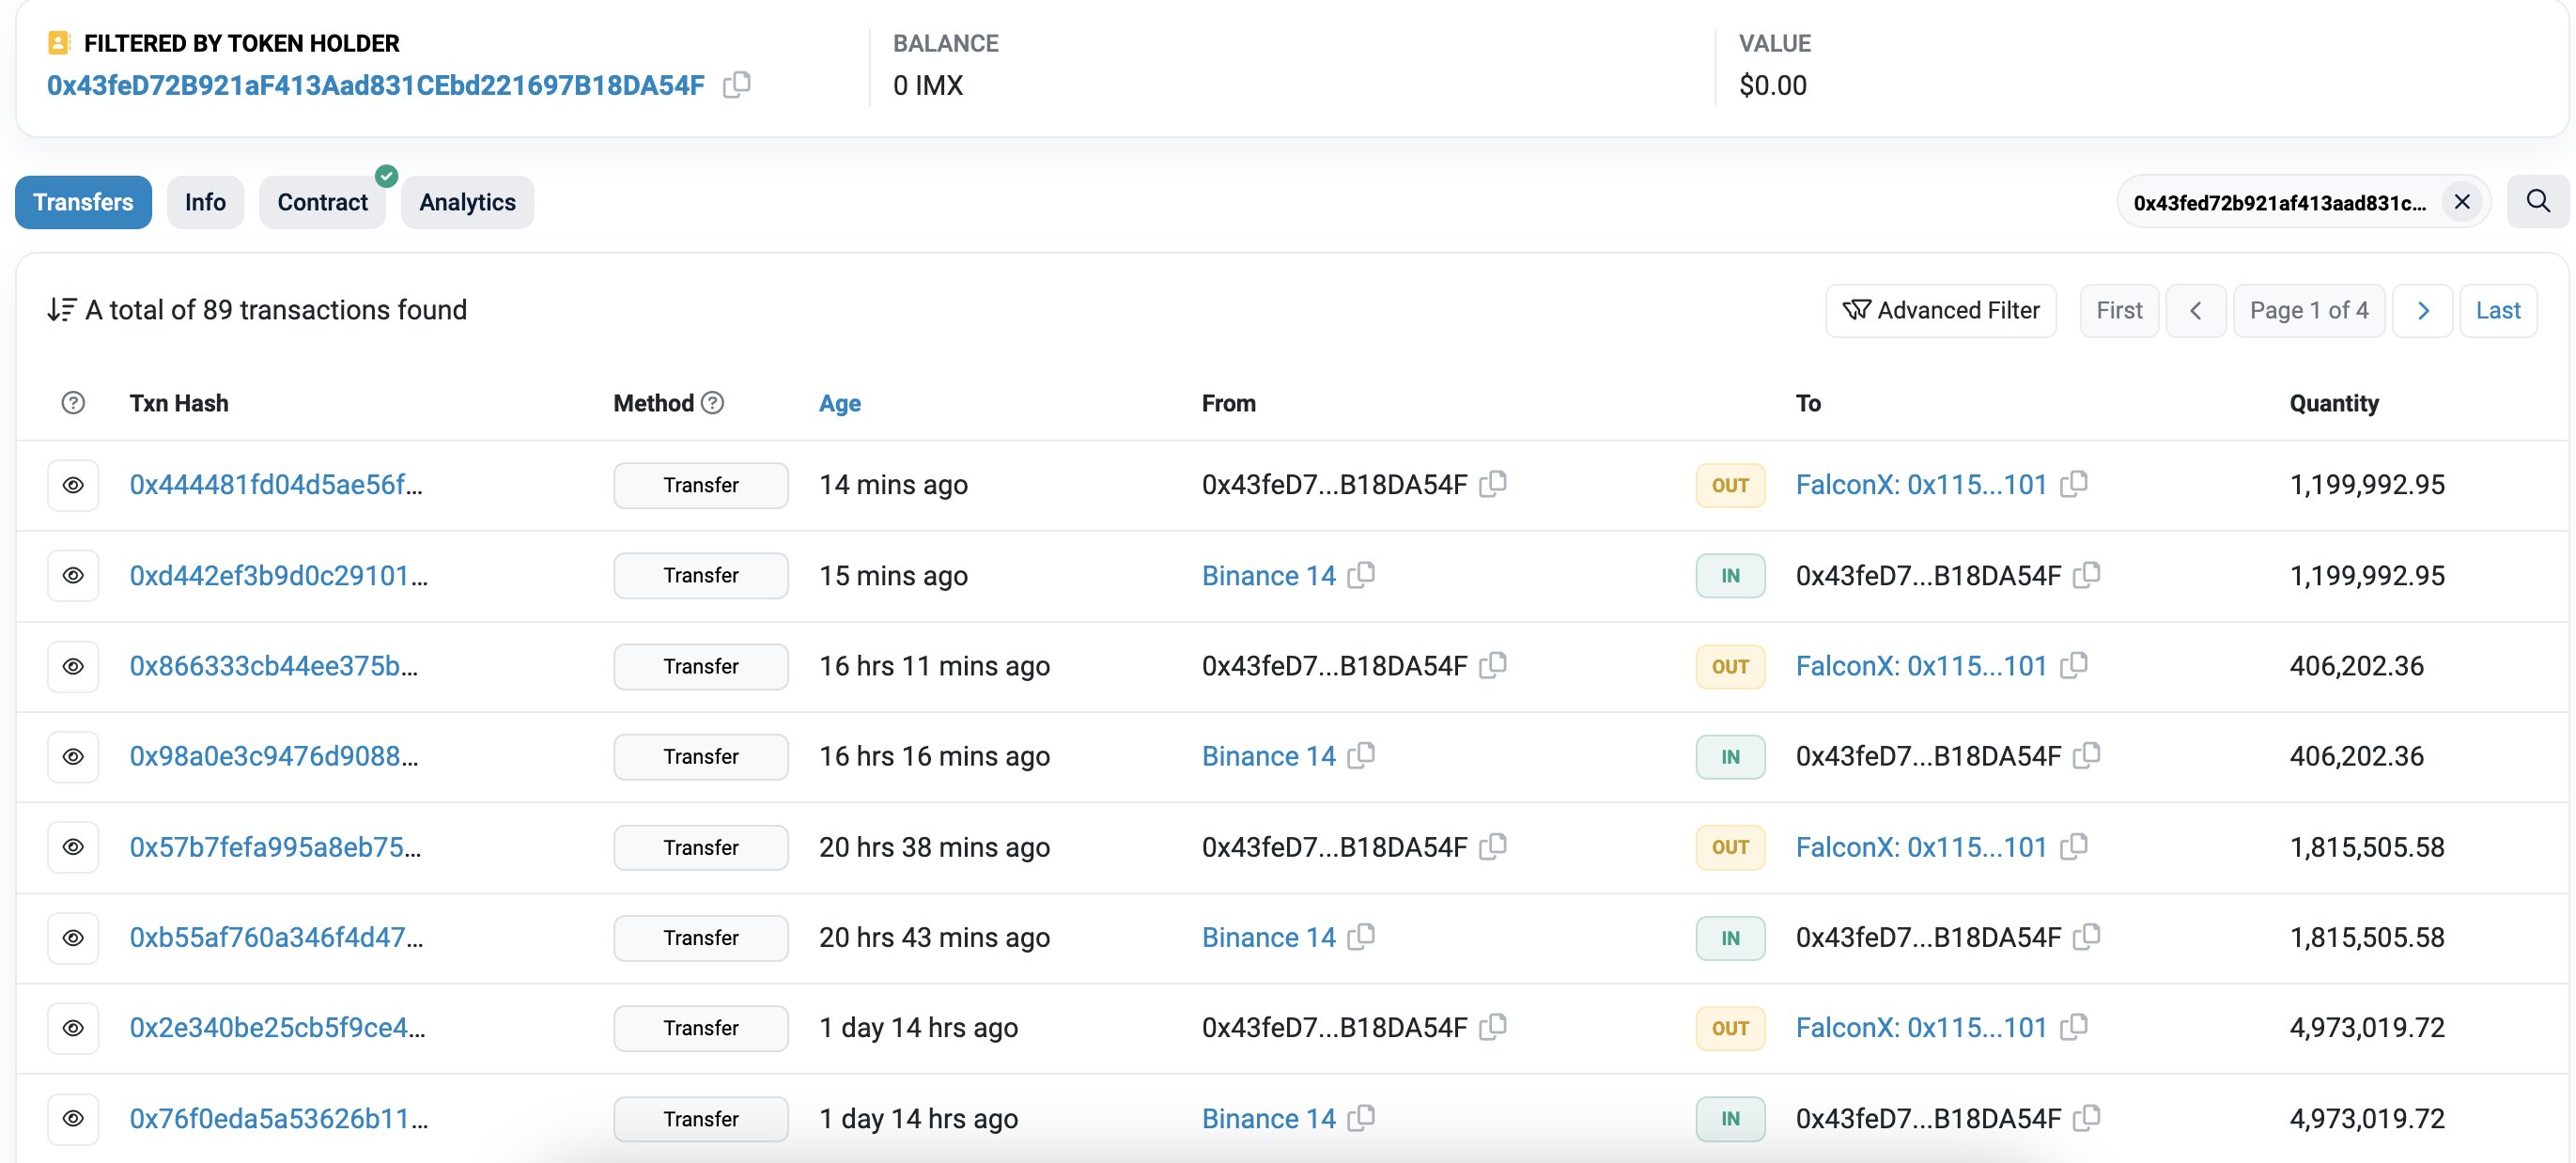The height and width of the screenshot is (1163, 2576).
Task: Open token holder address 0x43feD72B921aF413 link
Action: (376, 85)
